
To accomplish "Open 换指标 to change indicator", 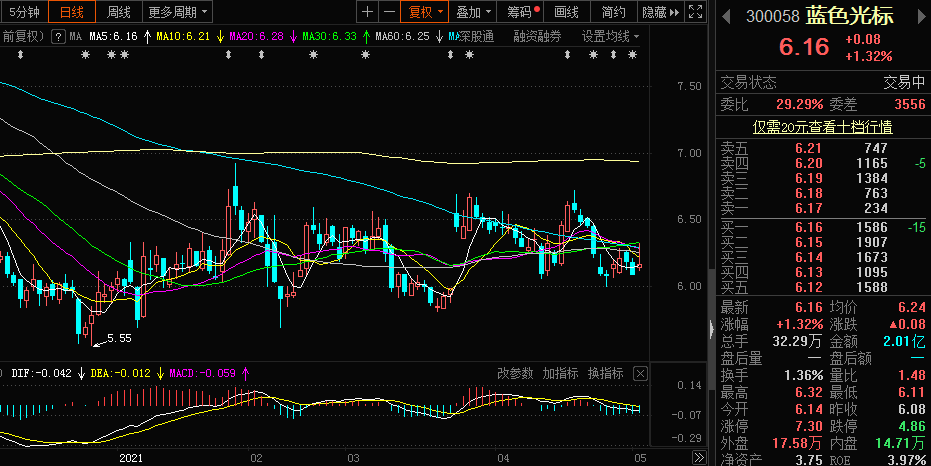I will coord(605,373).
